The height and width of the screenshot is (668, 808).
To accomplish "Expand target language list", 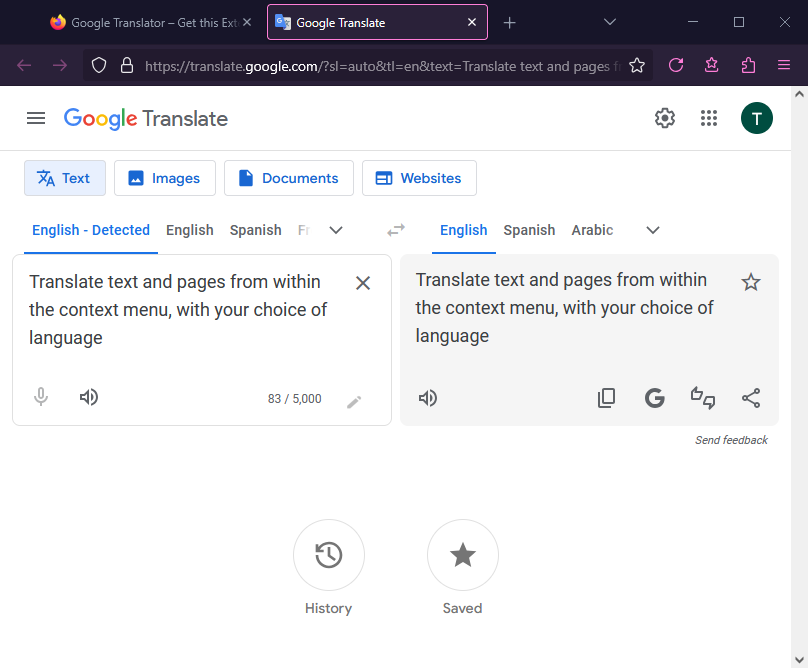I will tap(653, 230).
